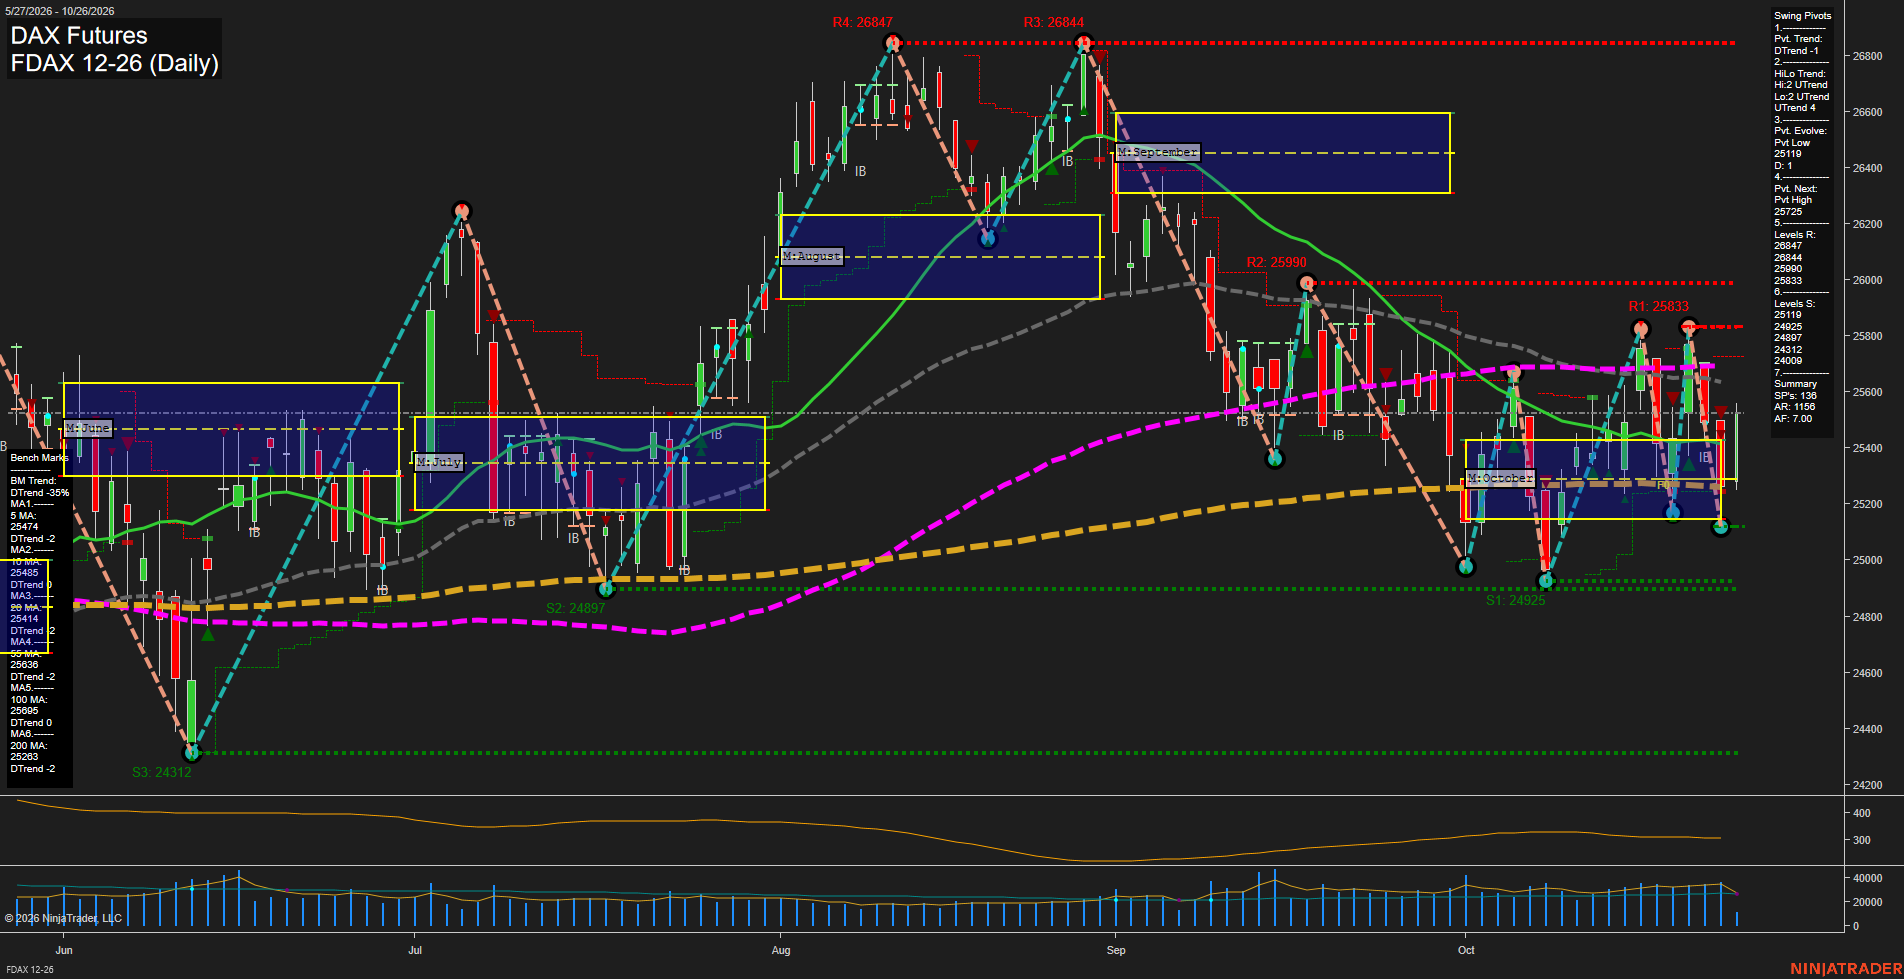The height and width of the screenshot is (979, 1904).
Task: Click the DTrend -35% benchmark value
Action: tap(40, 493)
